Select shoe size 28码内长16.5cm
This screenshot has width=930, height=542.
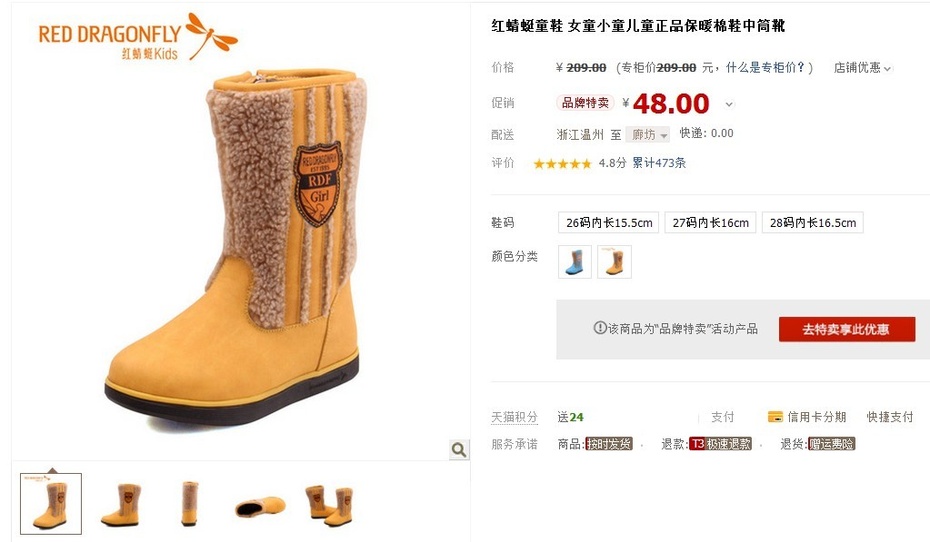[813, 223]
